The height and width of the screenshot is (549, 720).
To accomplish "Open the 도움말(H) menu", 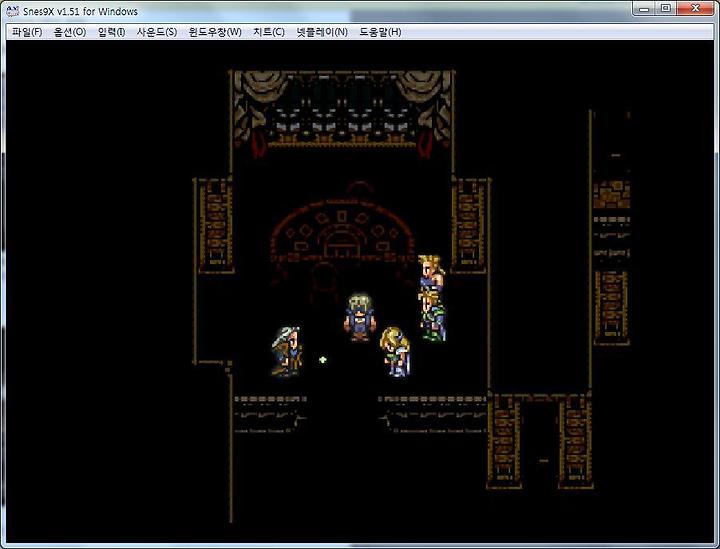I will pyautogui.click(x=380, y=32).
